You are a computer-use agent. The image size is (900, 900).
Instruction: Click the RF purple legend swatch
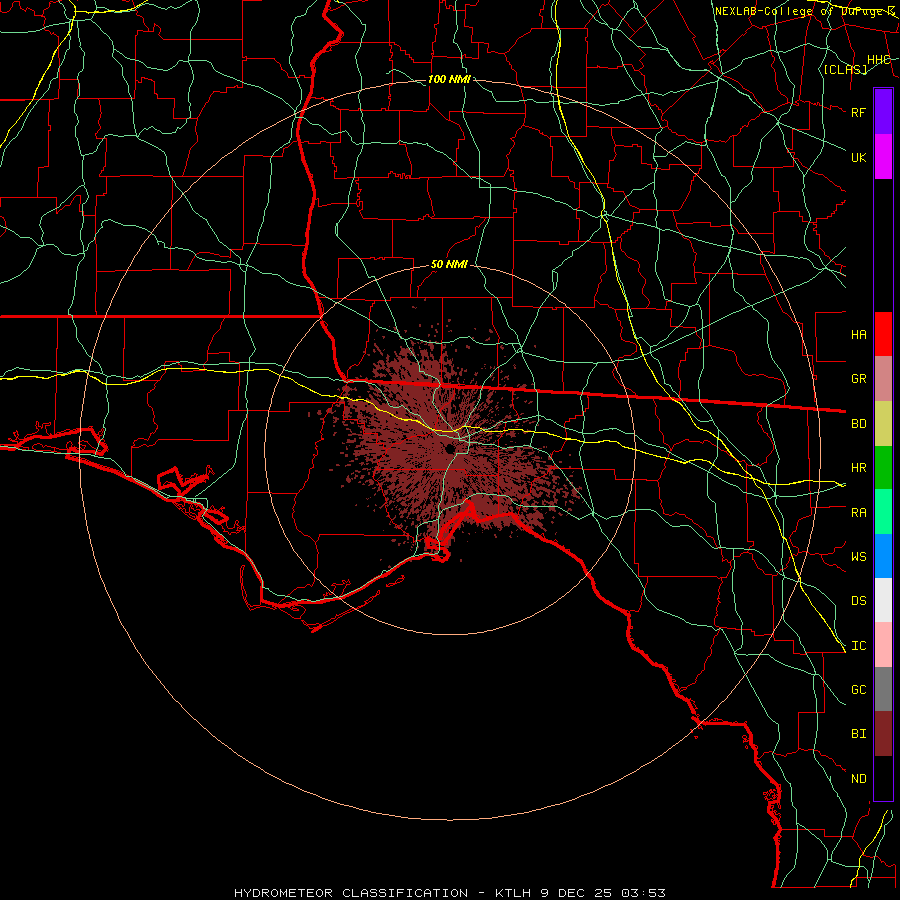click(x=883, y=112)
